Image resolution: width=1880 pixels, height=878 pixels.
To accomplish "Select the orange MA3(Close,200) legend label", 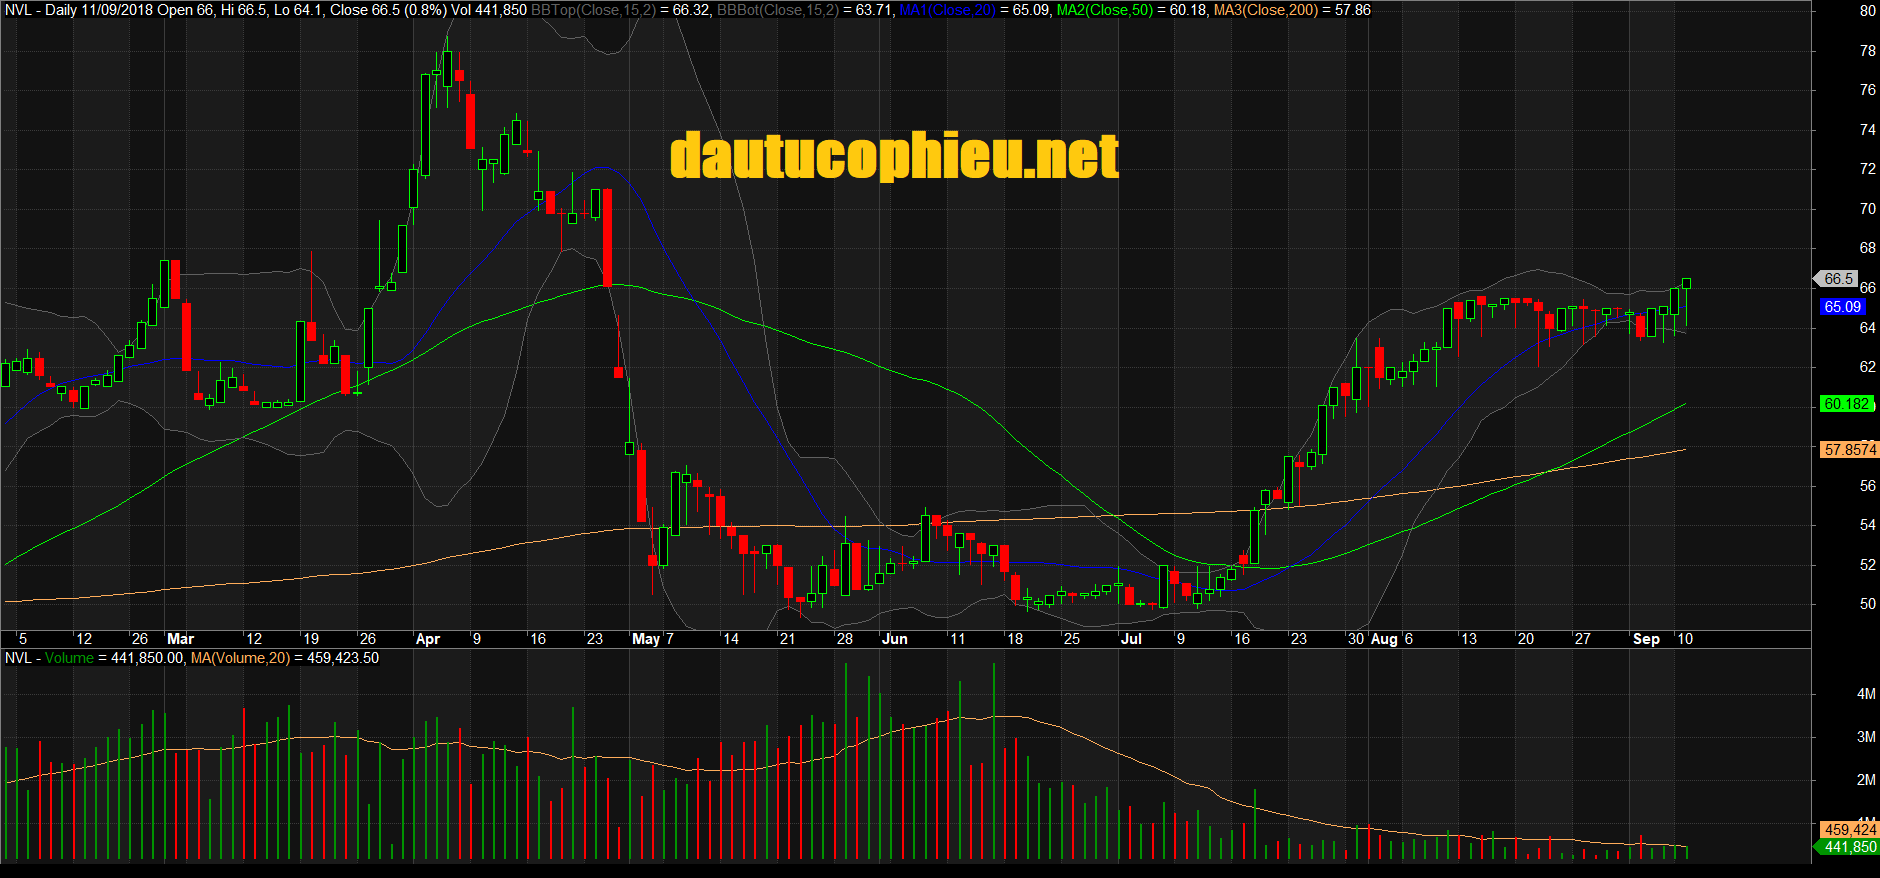I will [1265, 10].
